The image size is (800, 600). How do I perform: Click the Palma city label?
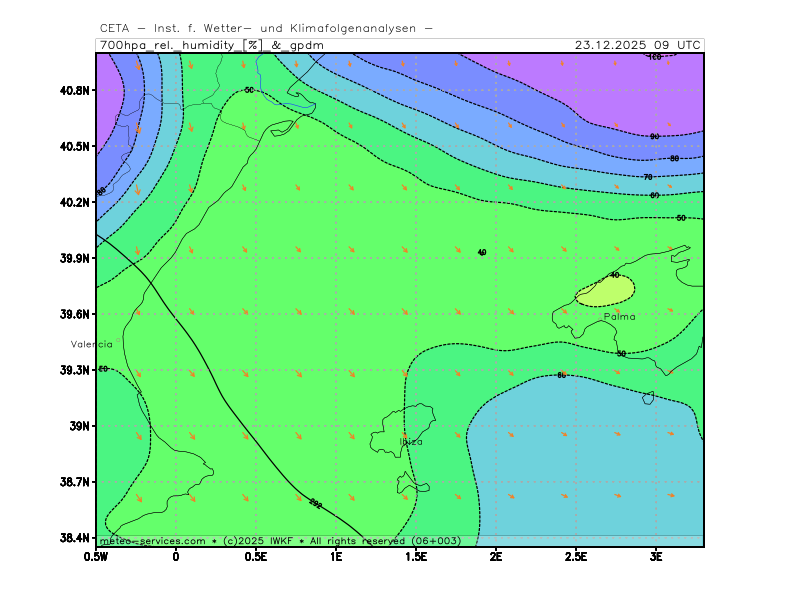point(619,317)
